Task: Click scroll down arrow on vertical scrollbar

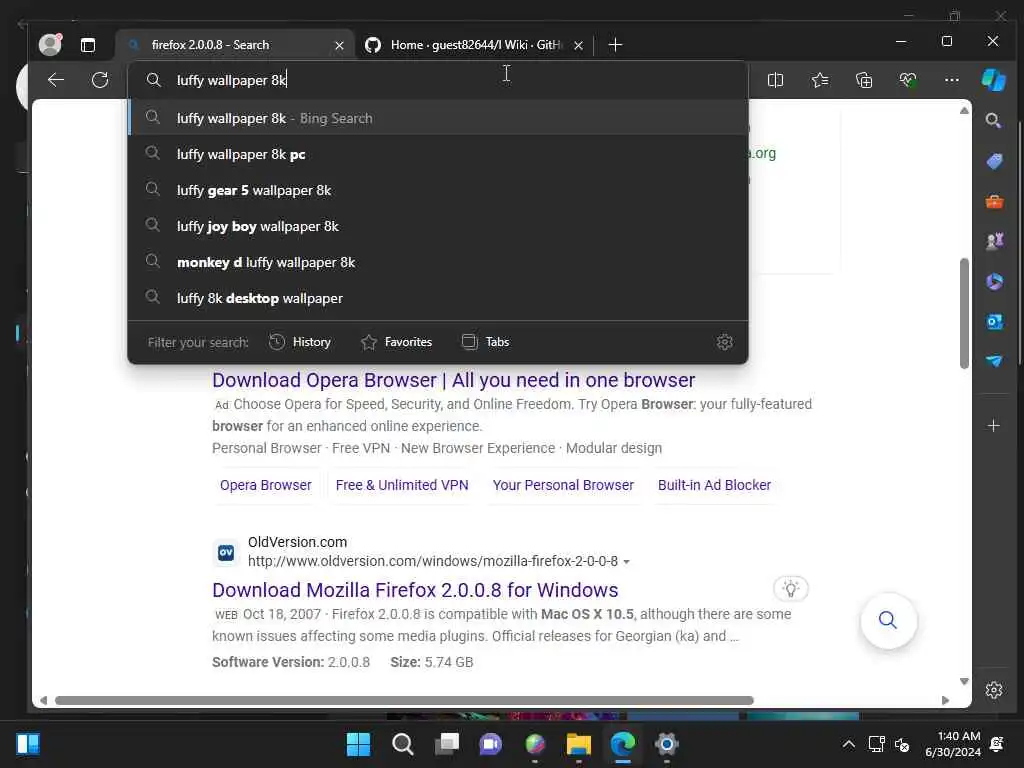Action: click(x=964, y=681)
